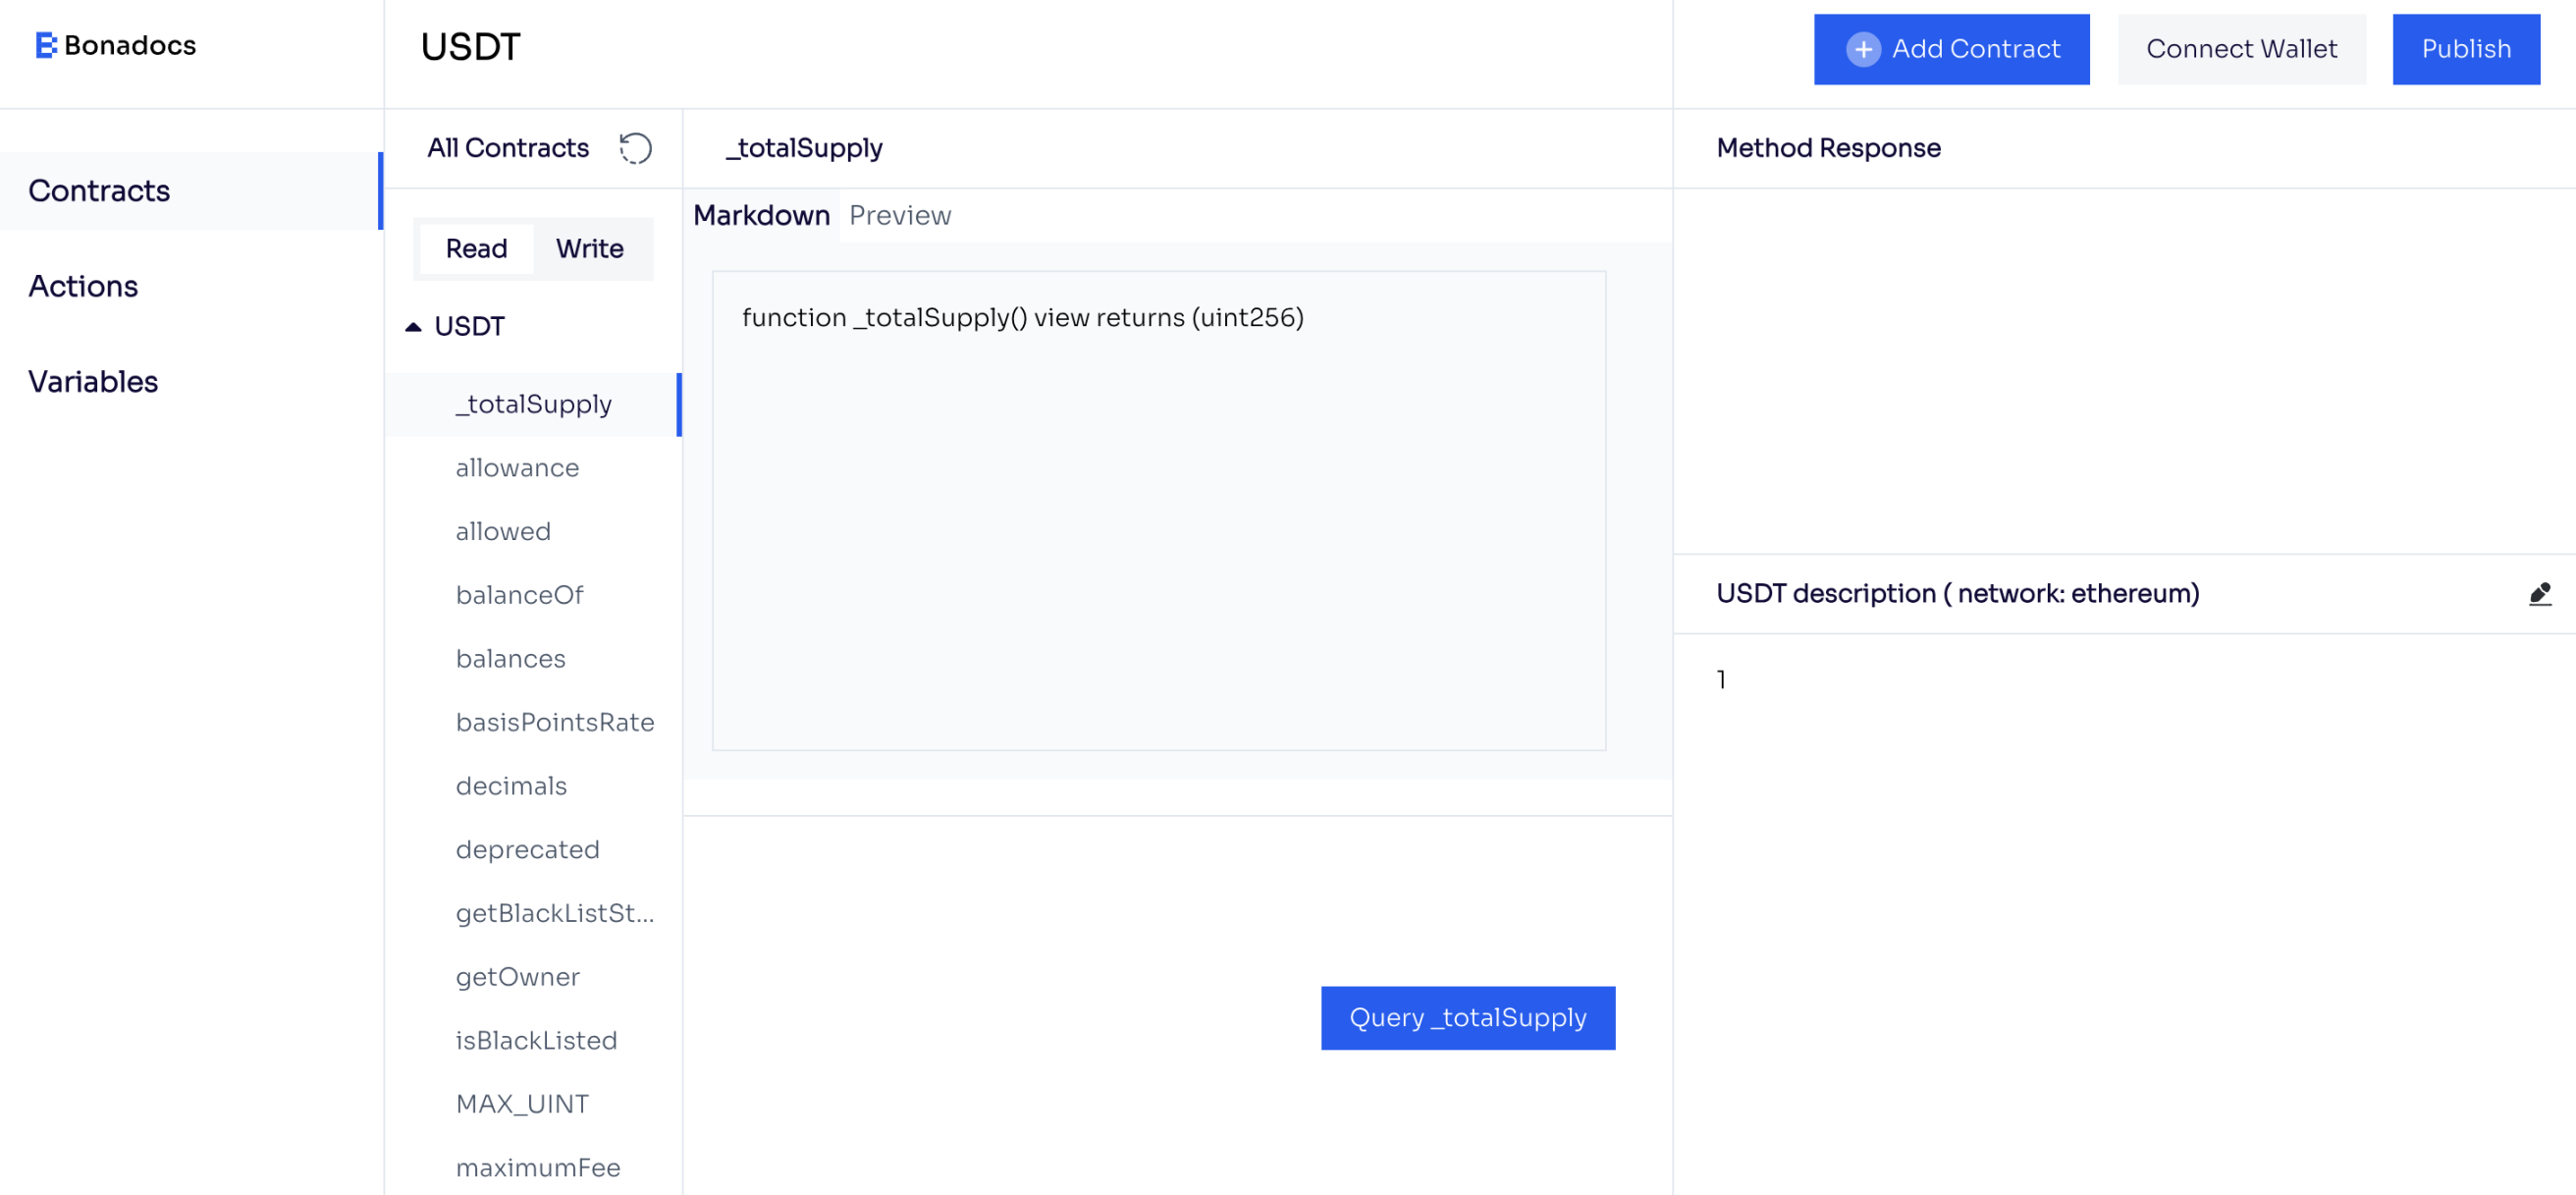The height and width of the screenshot is (1195, 2576).
Task: Select the _totalSupply method in the list
Action: click(x=533, y=404)
